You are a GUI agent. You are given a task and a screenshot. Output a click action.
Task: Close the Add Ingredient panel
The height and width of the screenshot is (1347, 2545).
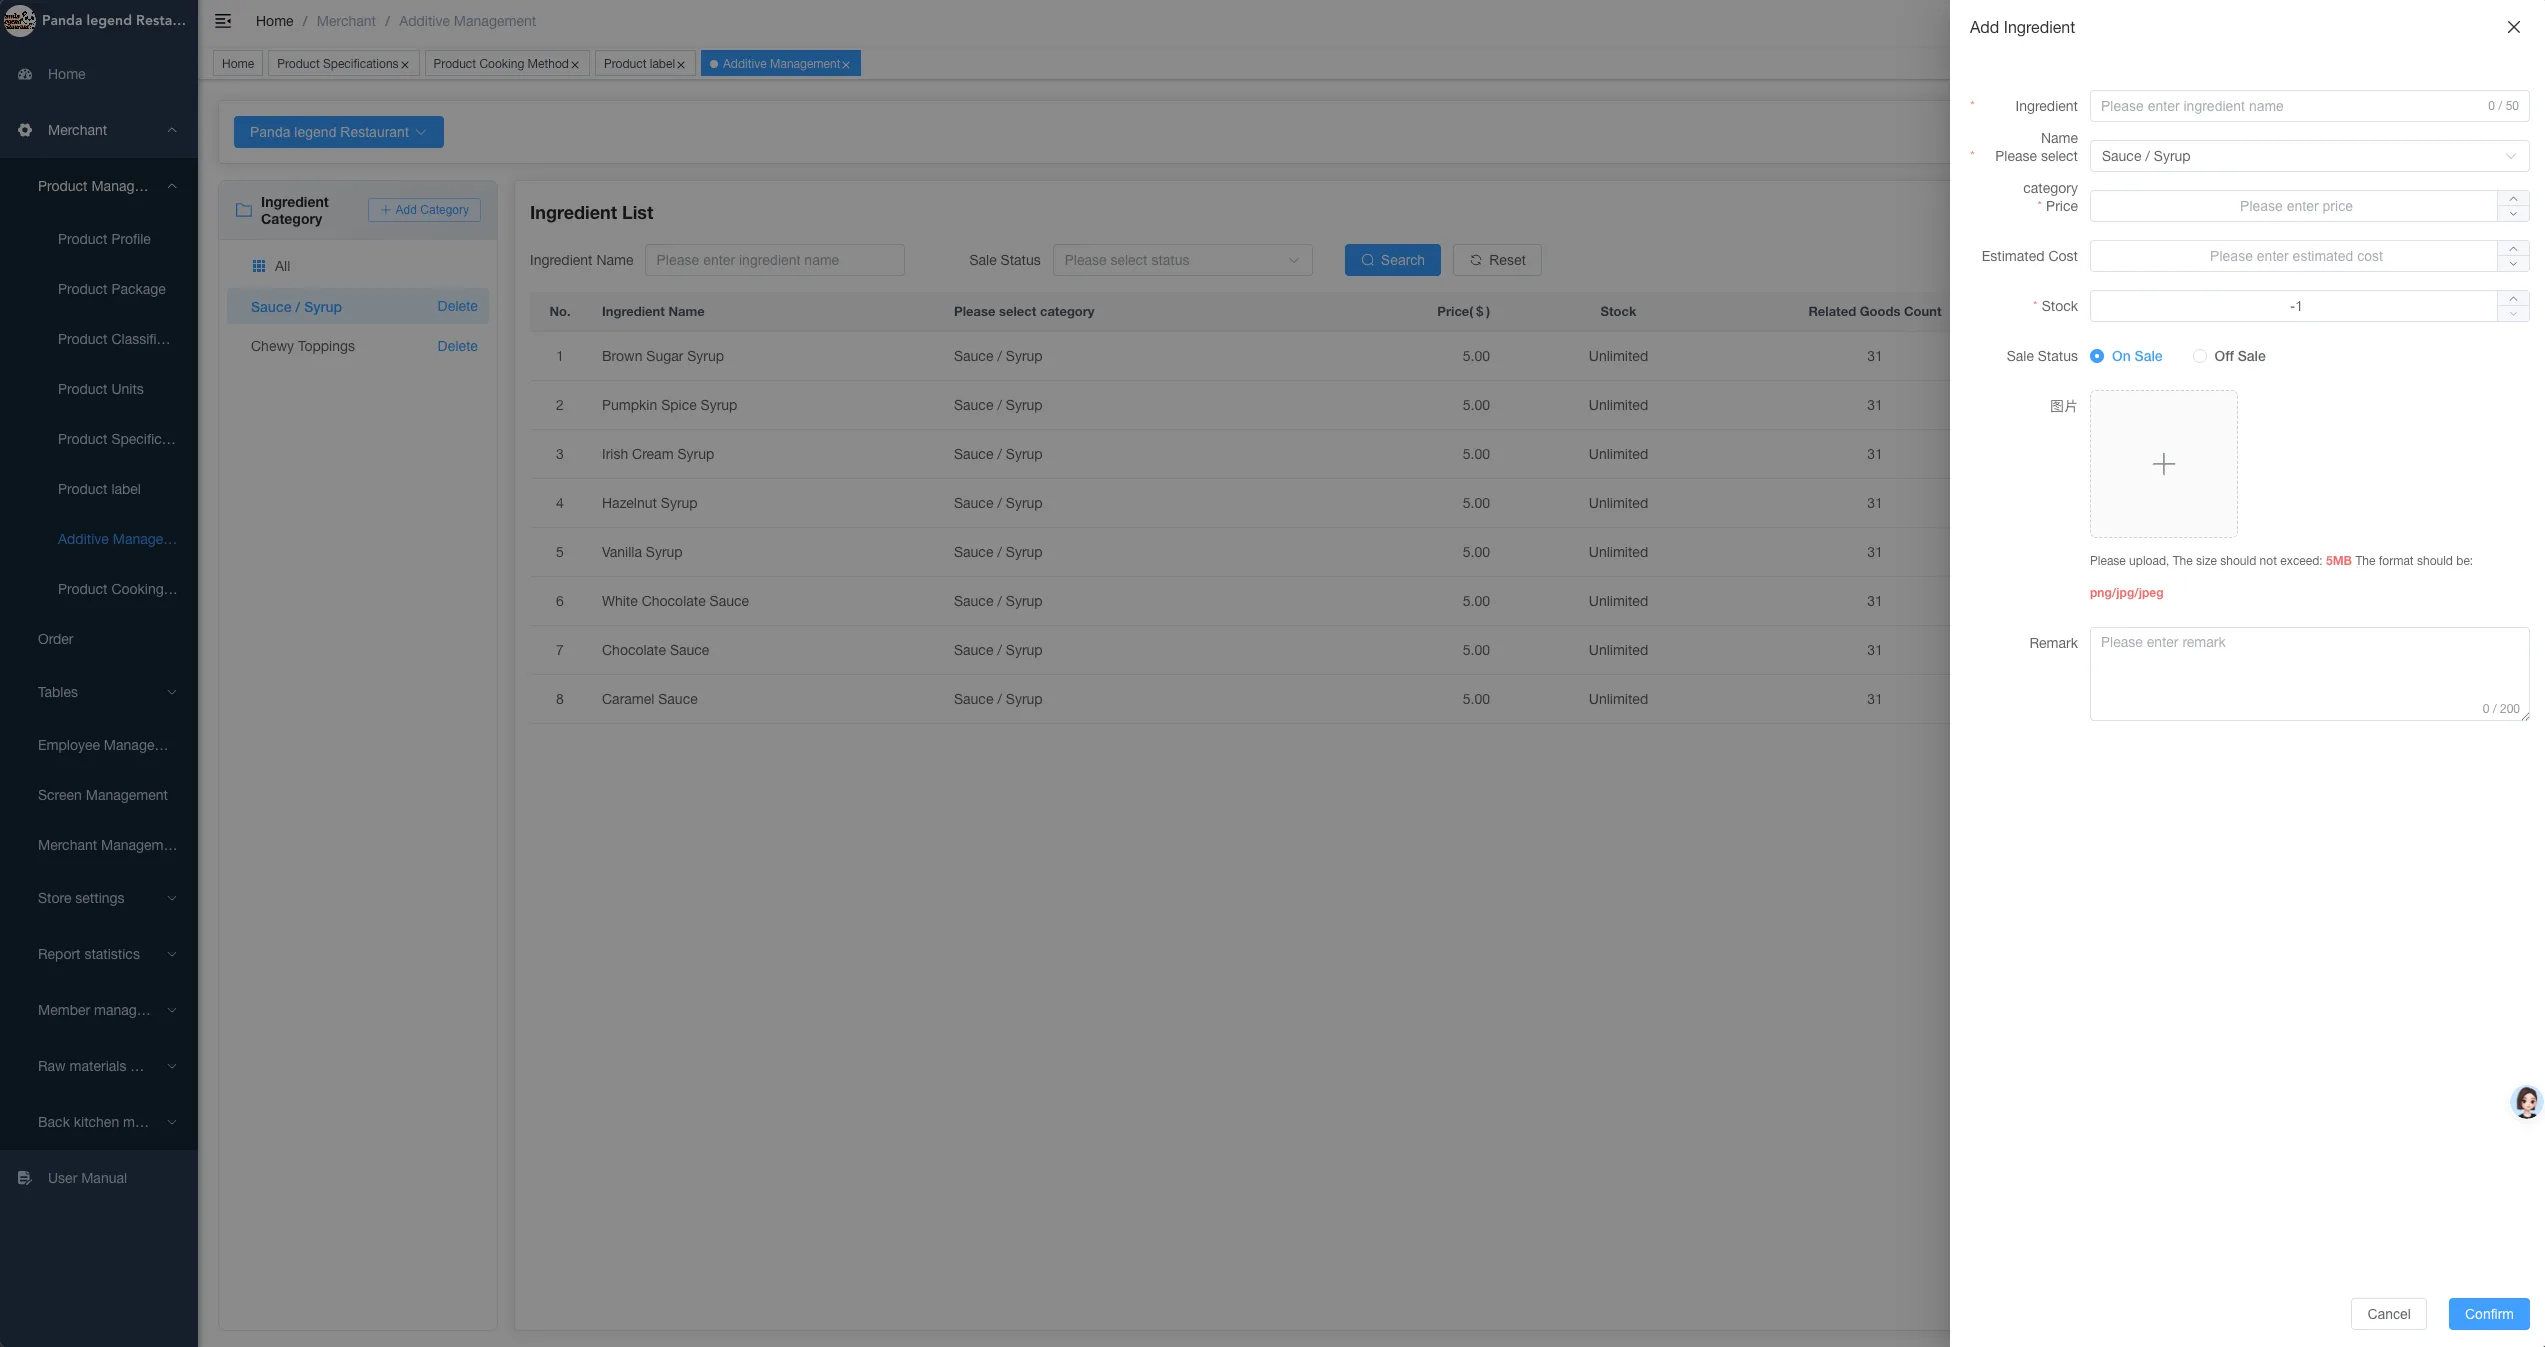point(2513,27)
